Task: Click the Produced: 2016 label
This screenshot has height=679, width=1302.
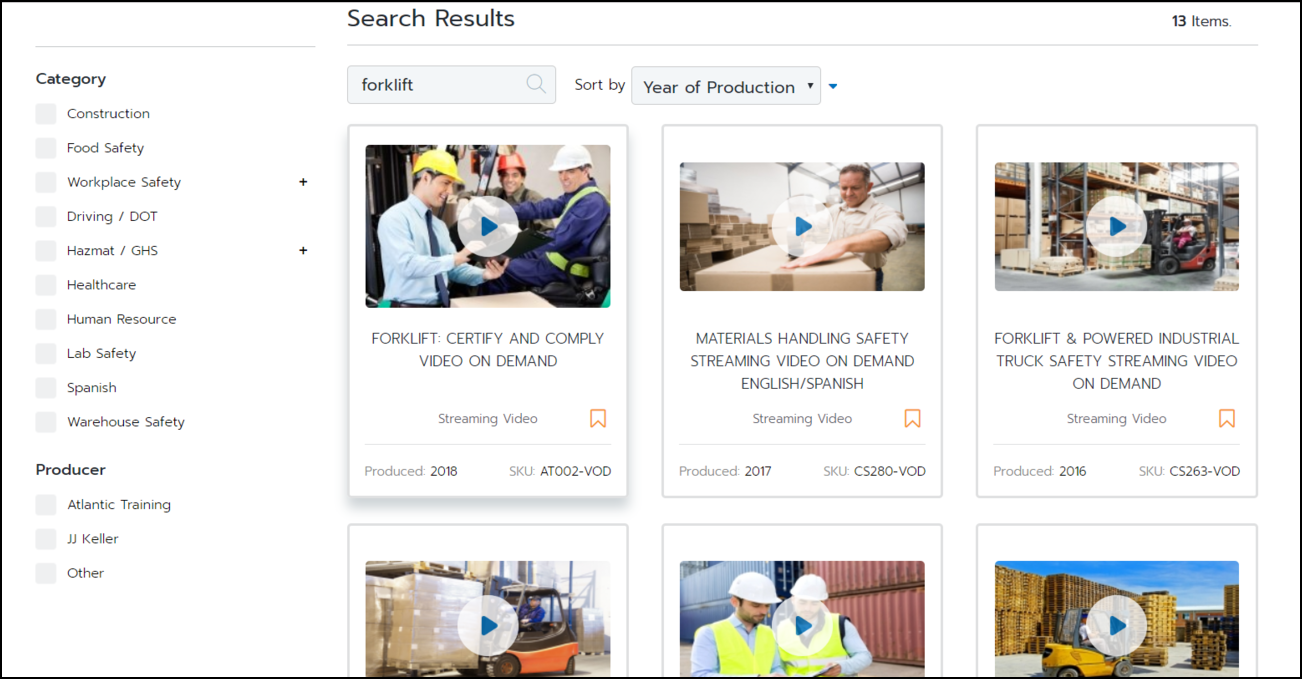Action: pyautogui.click(x=1040, y=471)
